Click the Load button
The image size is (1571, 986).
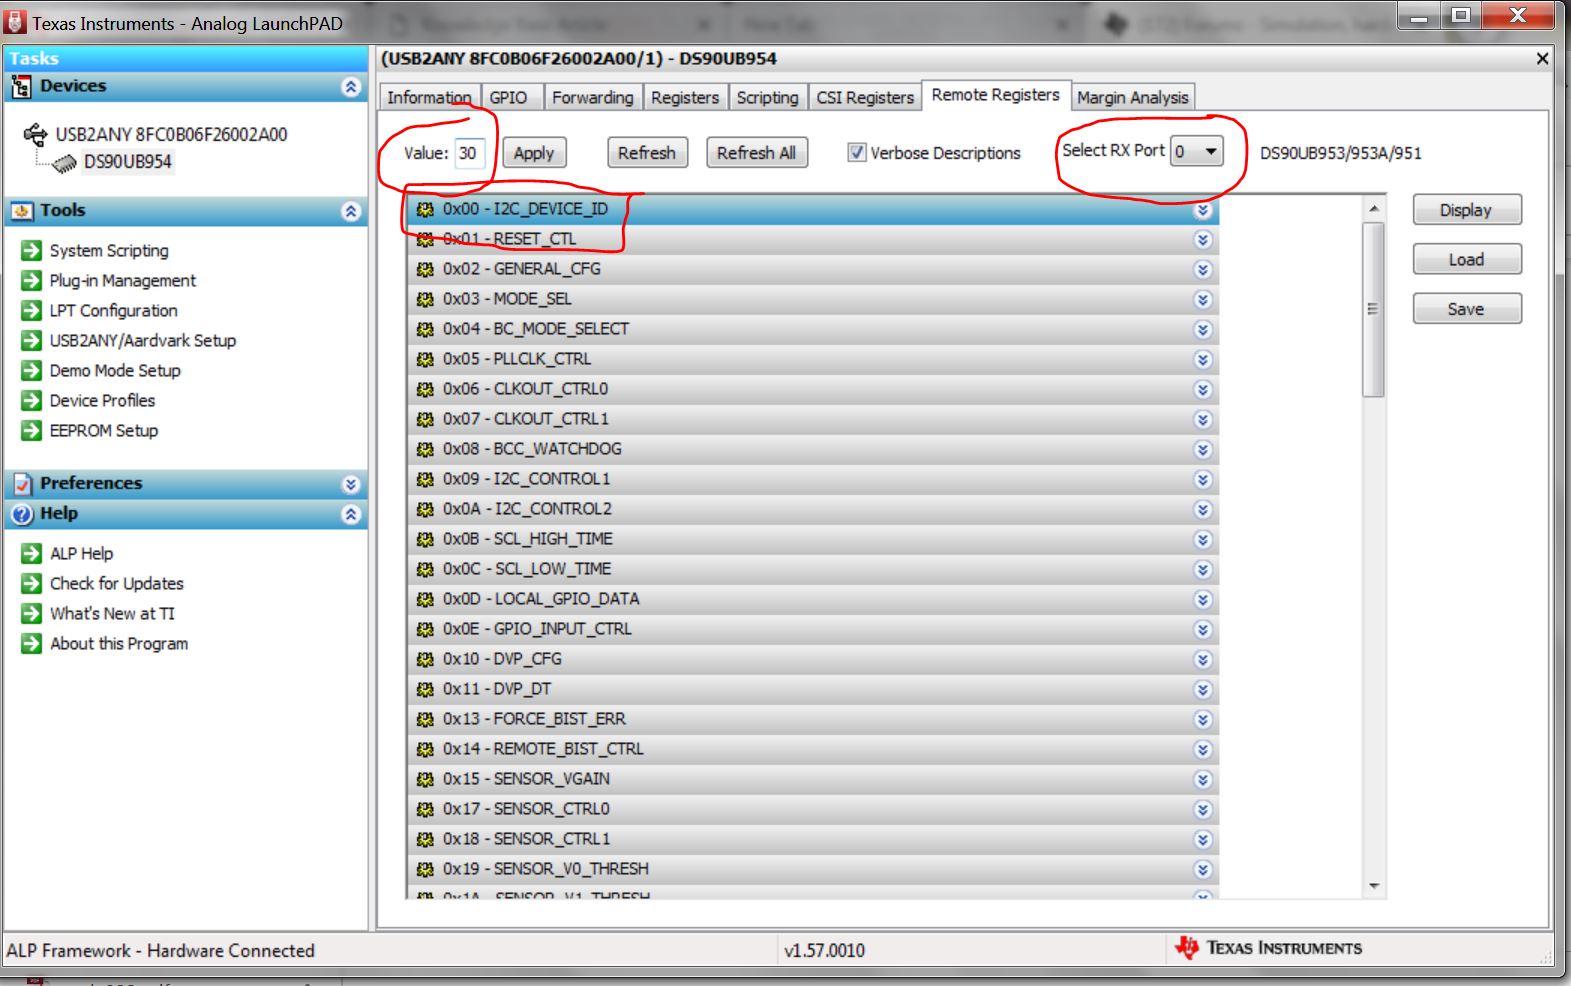pos(1467,260)
